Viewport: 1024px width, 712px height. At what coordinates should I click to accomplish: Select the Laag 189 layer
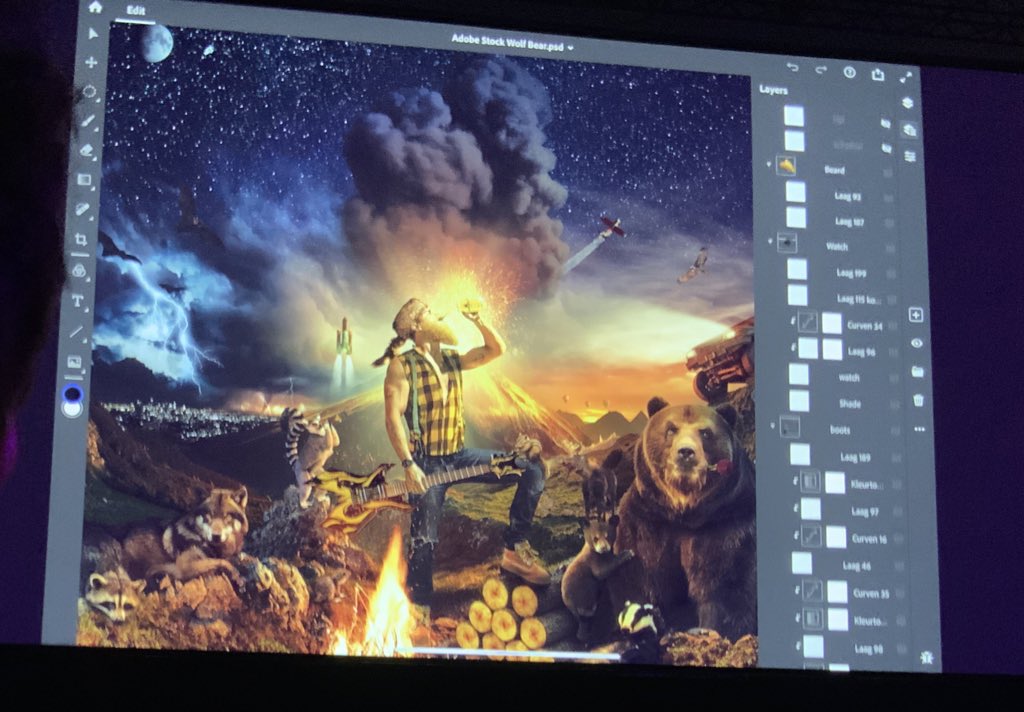[x=846, y=456]
